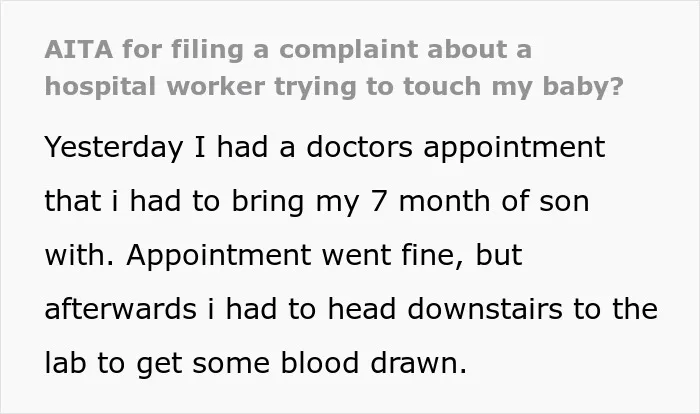Click the post title starting with 'AITA for filing'

tap(333, 68)
